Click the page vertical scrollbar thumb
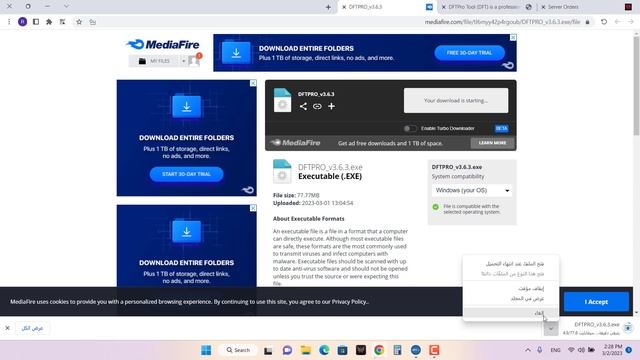The height and width of the screenshot is (360, 640). click(x=636, y=86)
